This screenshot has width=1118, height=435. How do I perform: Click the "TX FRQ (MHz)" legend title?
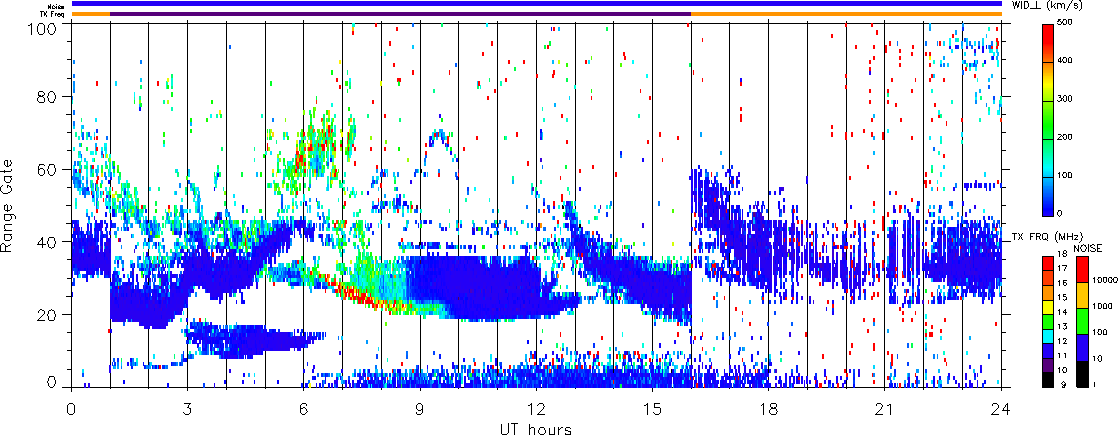pyautogui.click(x=1046, y=236)
